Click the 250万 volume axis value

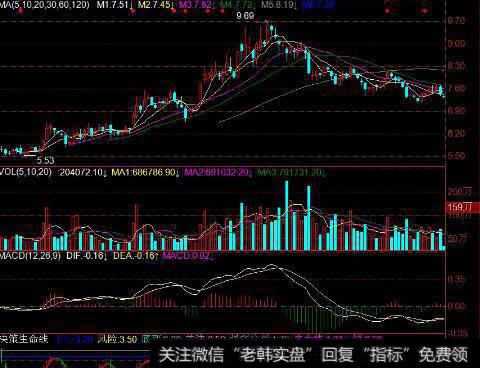[460, 192]
